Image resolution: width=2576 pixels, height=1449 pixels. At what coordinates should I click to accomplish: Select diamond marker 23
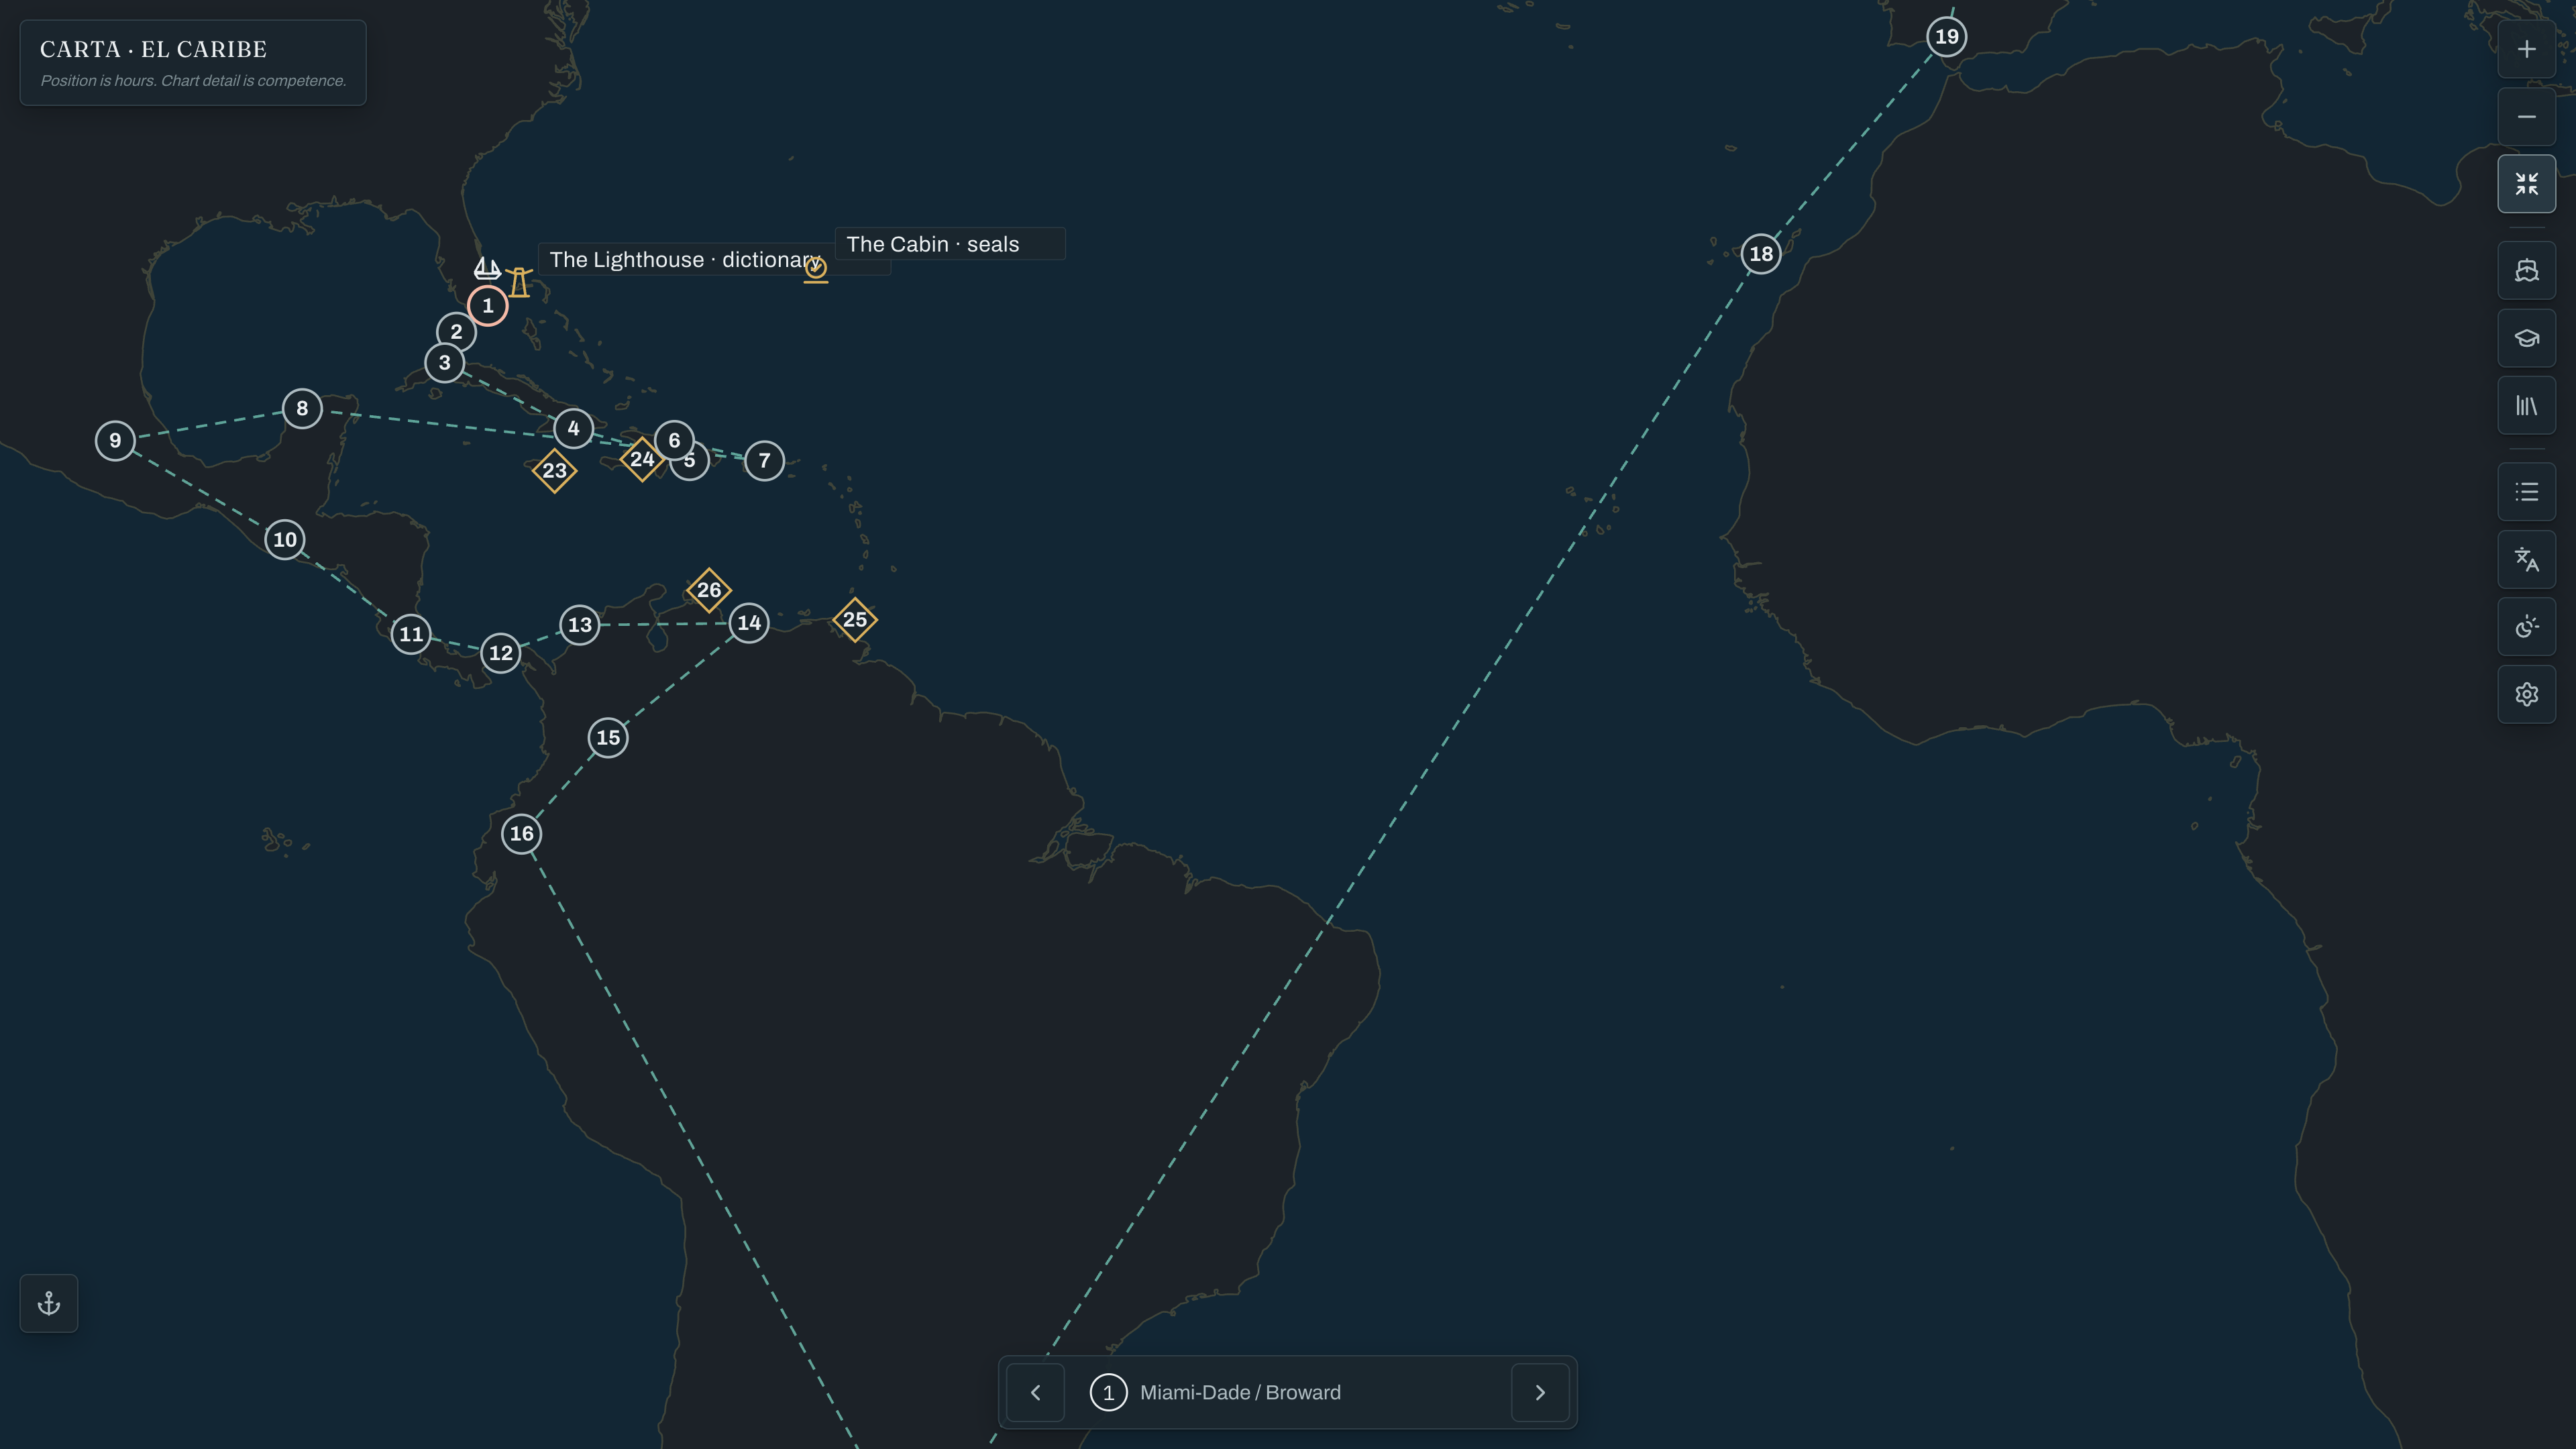pos(554,470)
